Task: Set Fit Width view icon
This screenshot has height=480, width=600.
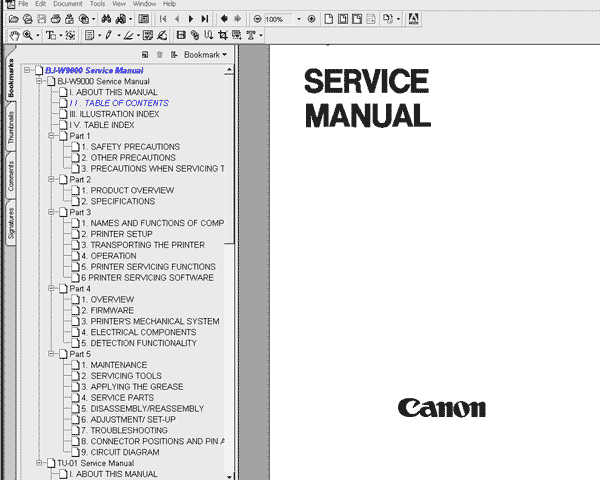Action: [357, 19]
